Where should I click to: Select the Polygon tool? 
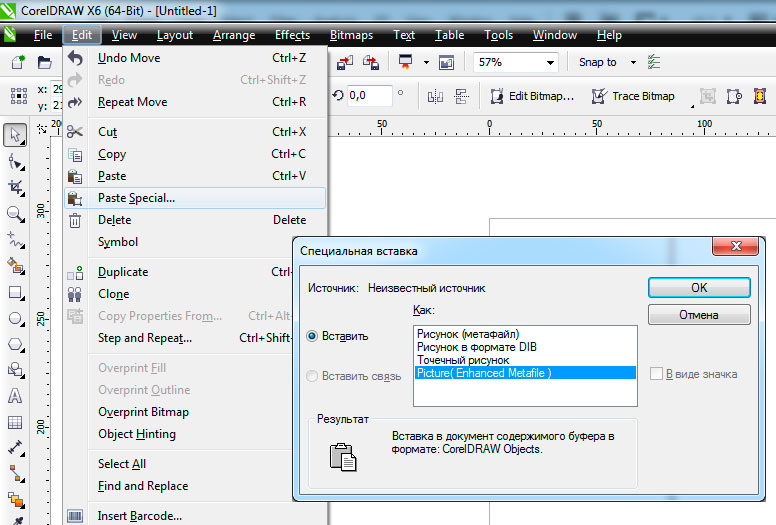(x=16, y=344)
